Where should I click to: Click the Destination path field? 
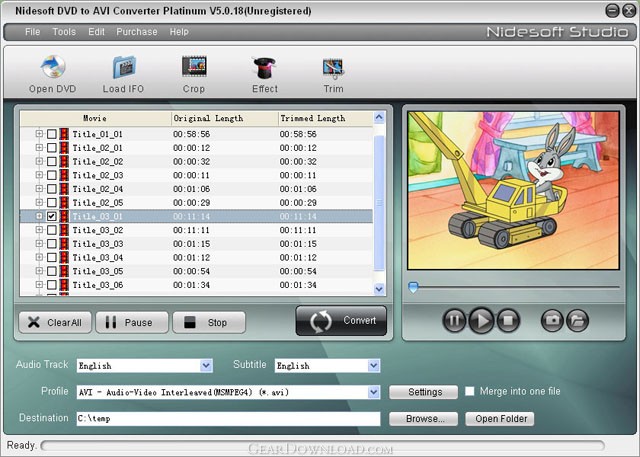(x=229, y=419)
